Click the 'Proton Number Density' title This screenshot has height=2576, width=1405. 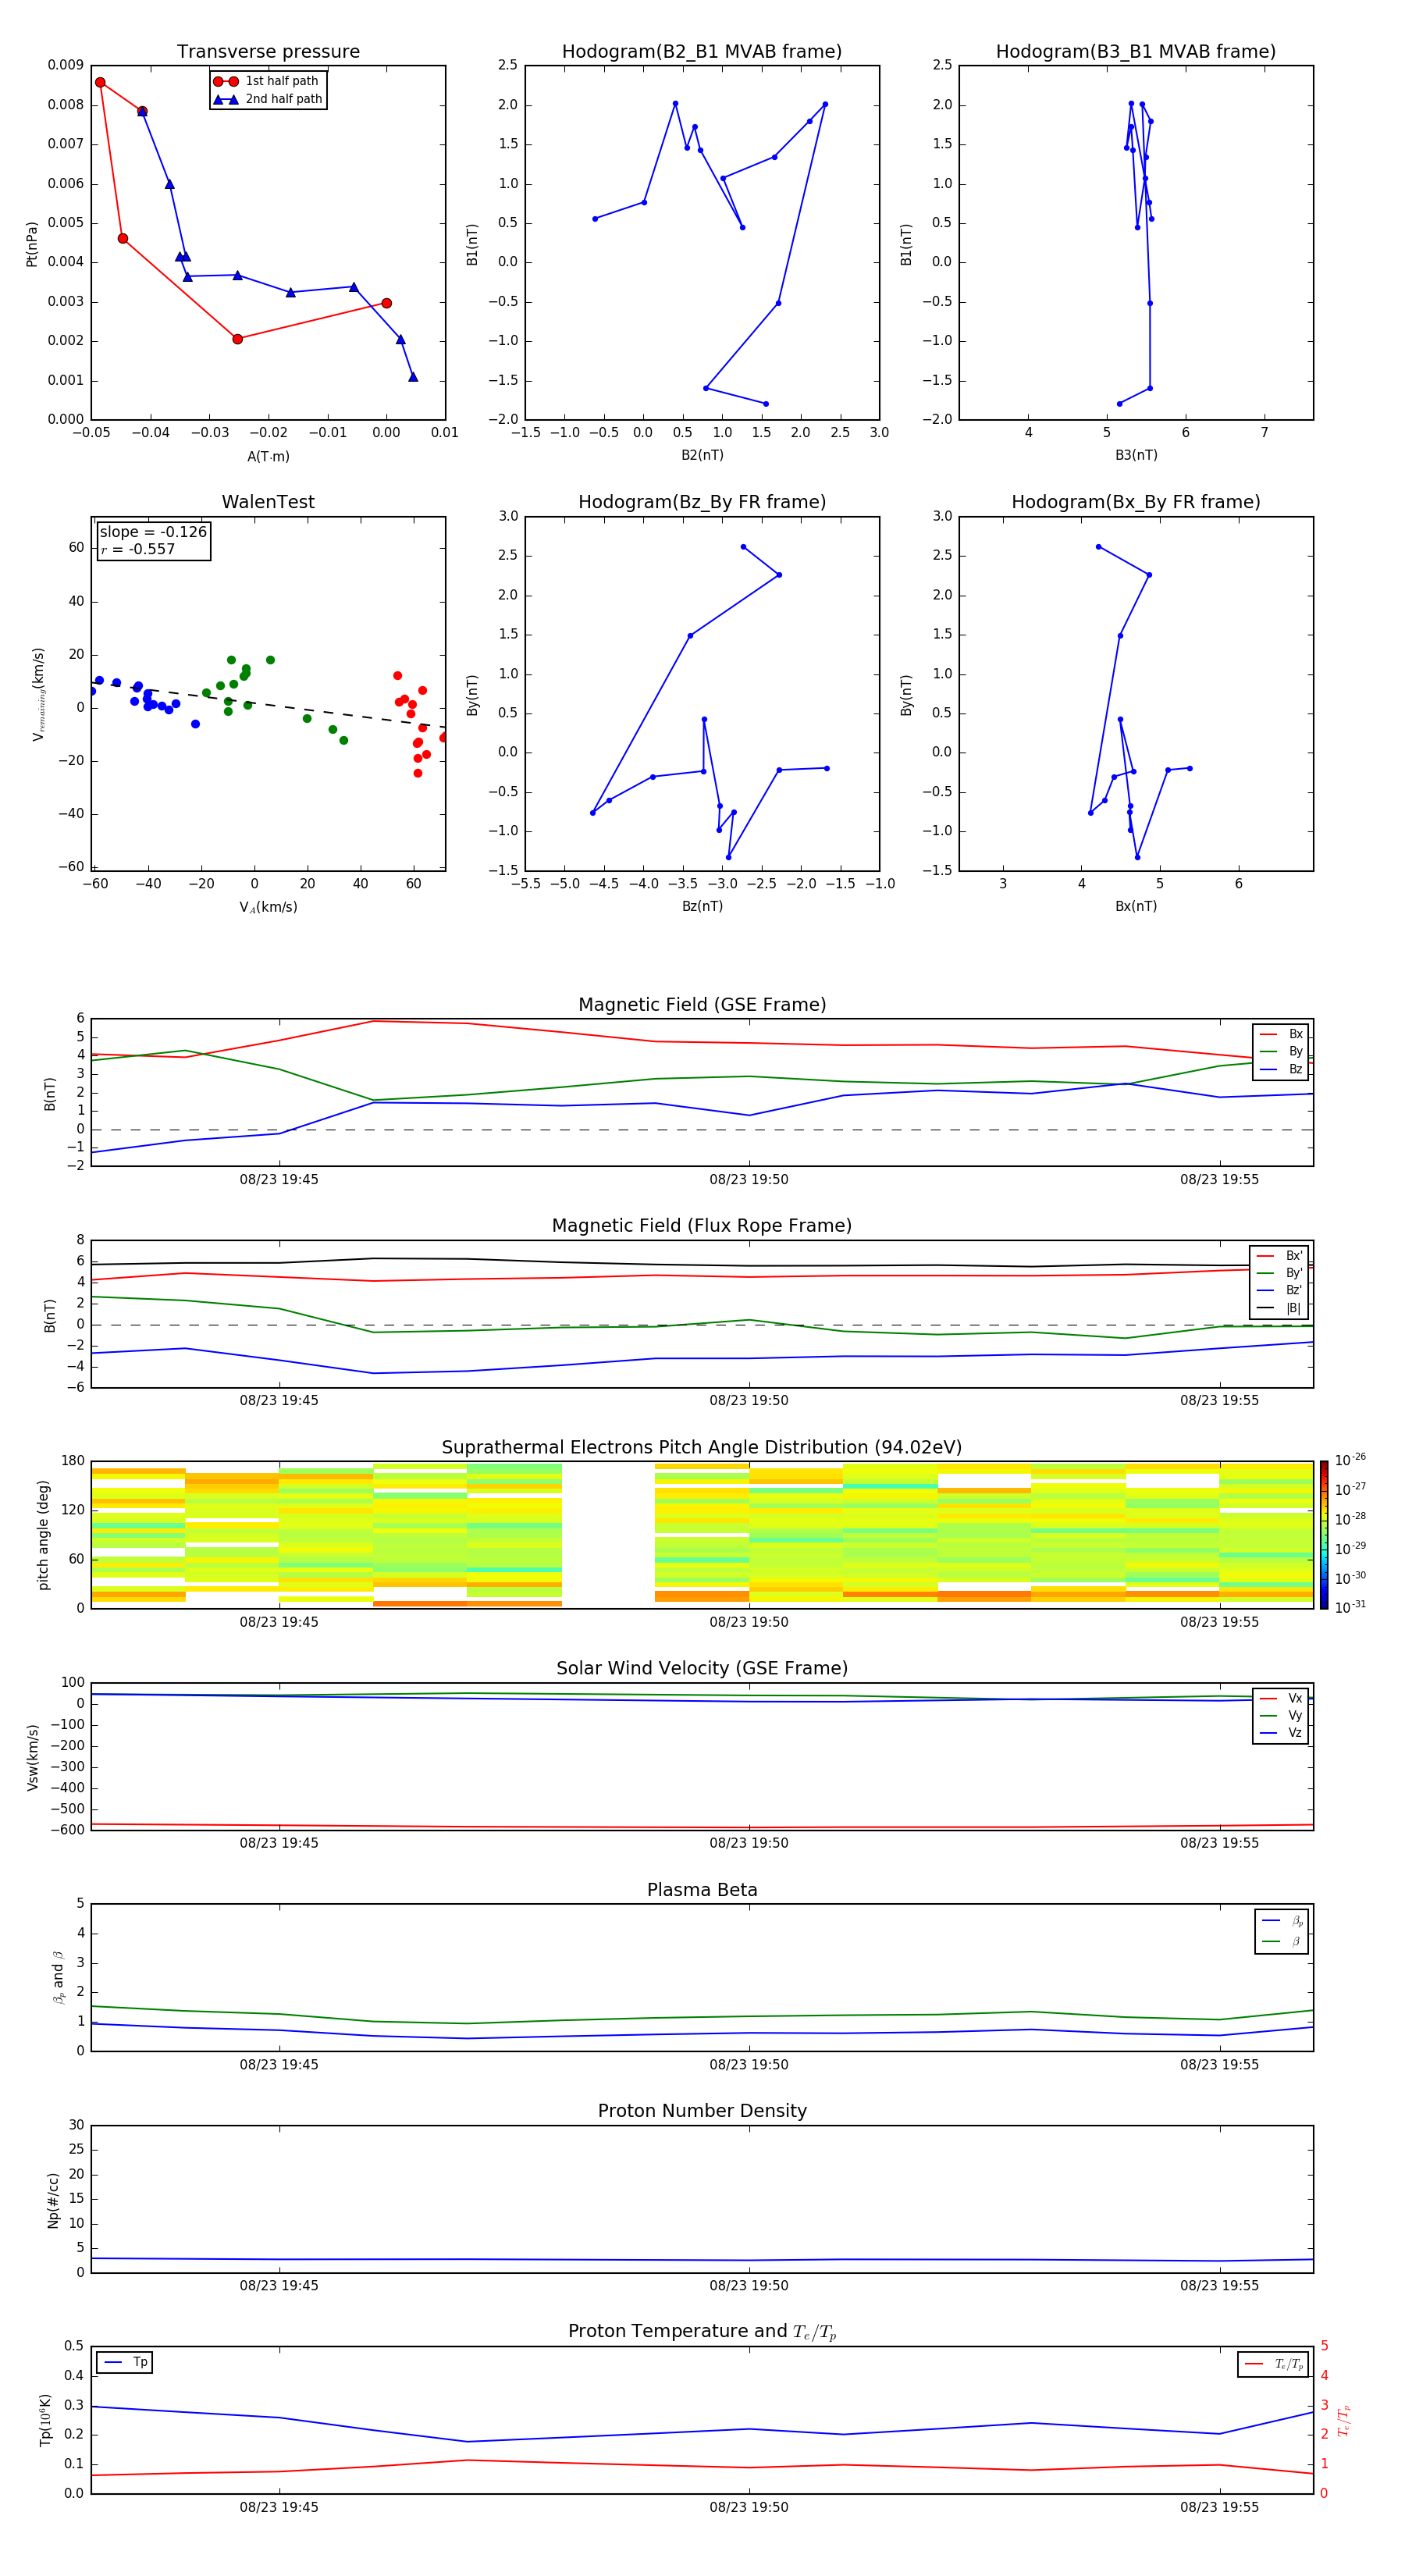[702, 2111]
